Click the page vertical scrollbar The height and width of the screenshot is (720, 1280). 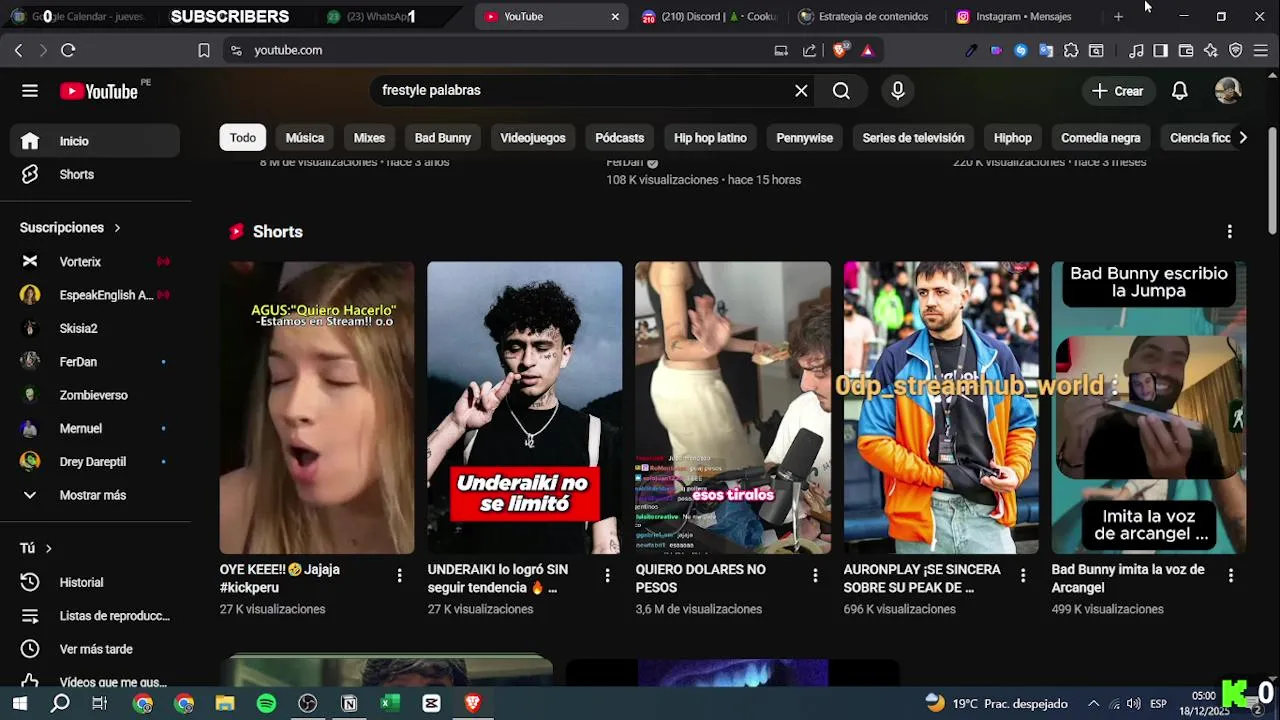(x=1273, y=180)
